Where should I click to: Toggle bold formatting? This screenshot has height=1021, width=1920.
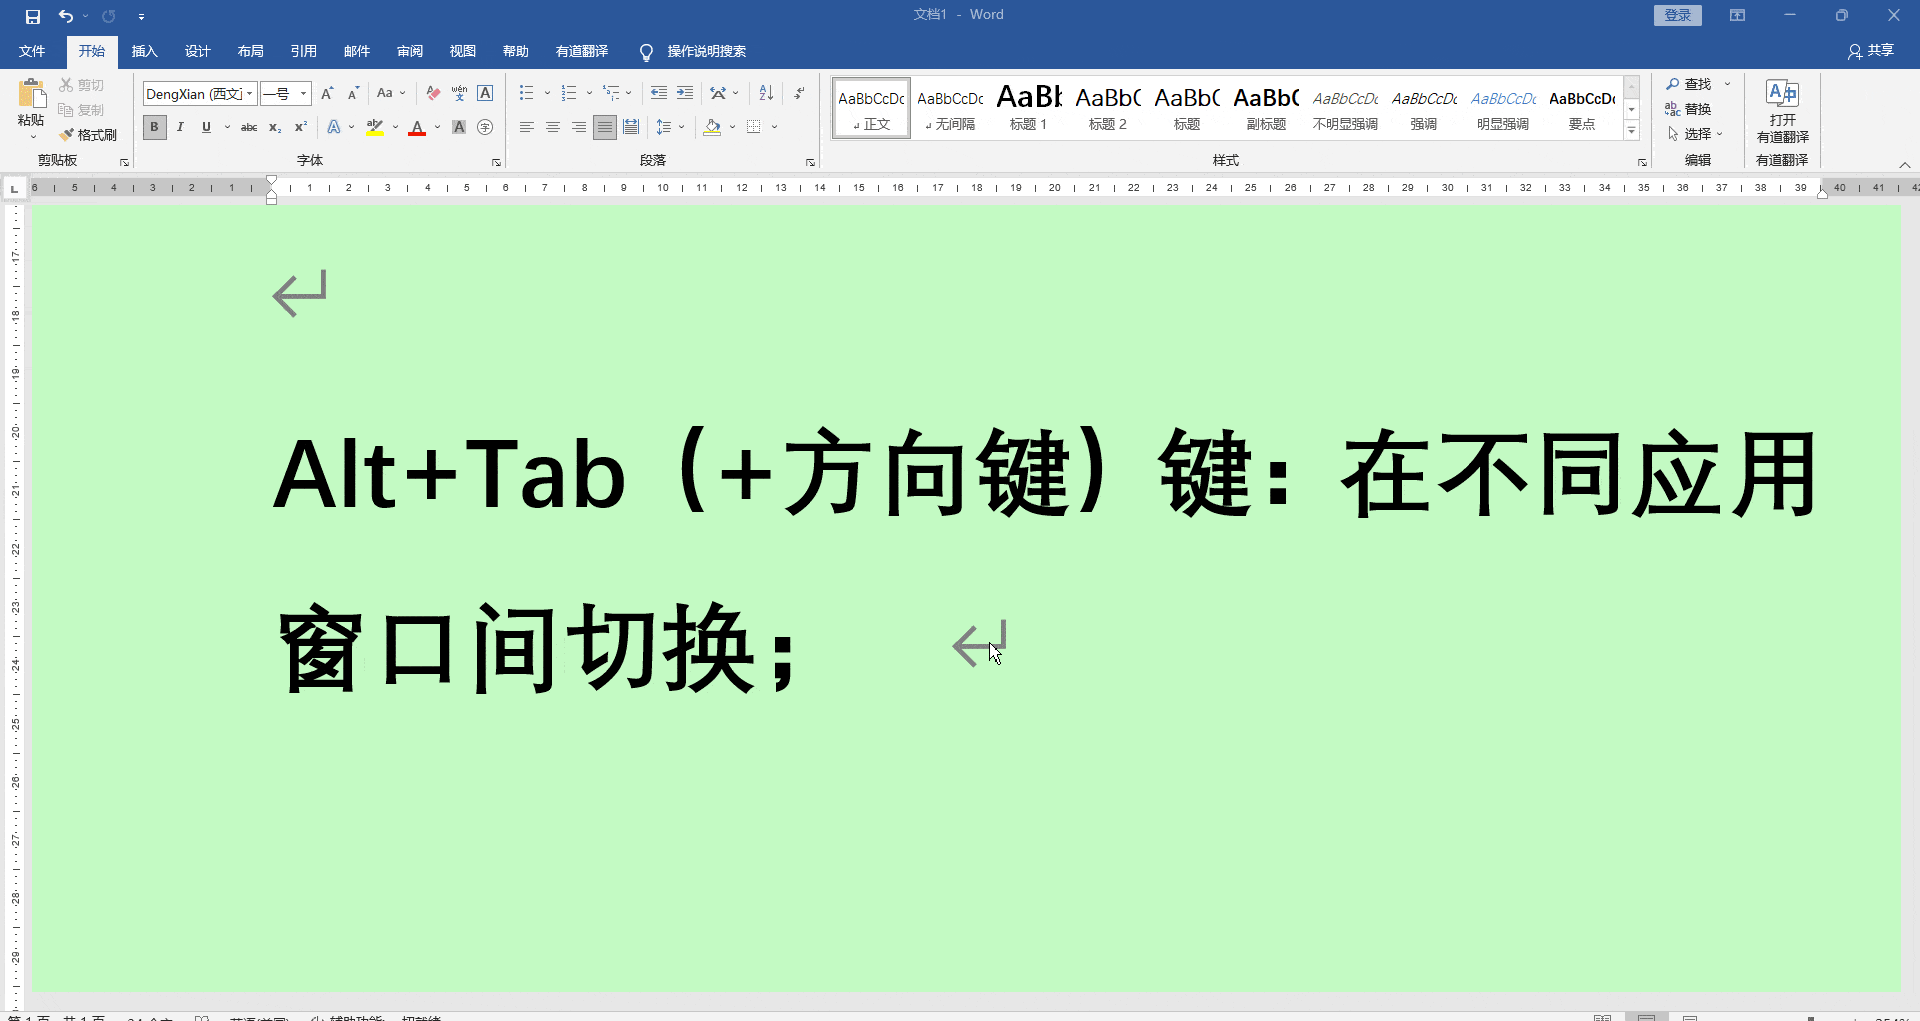[154, 127]
